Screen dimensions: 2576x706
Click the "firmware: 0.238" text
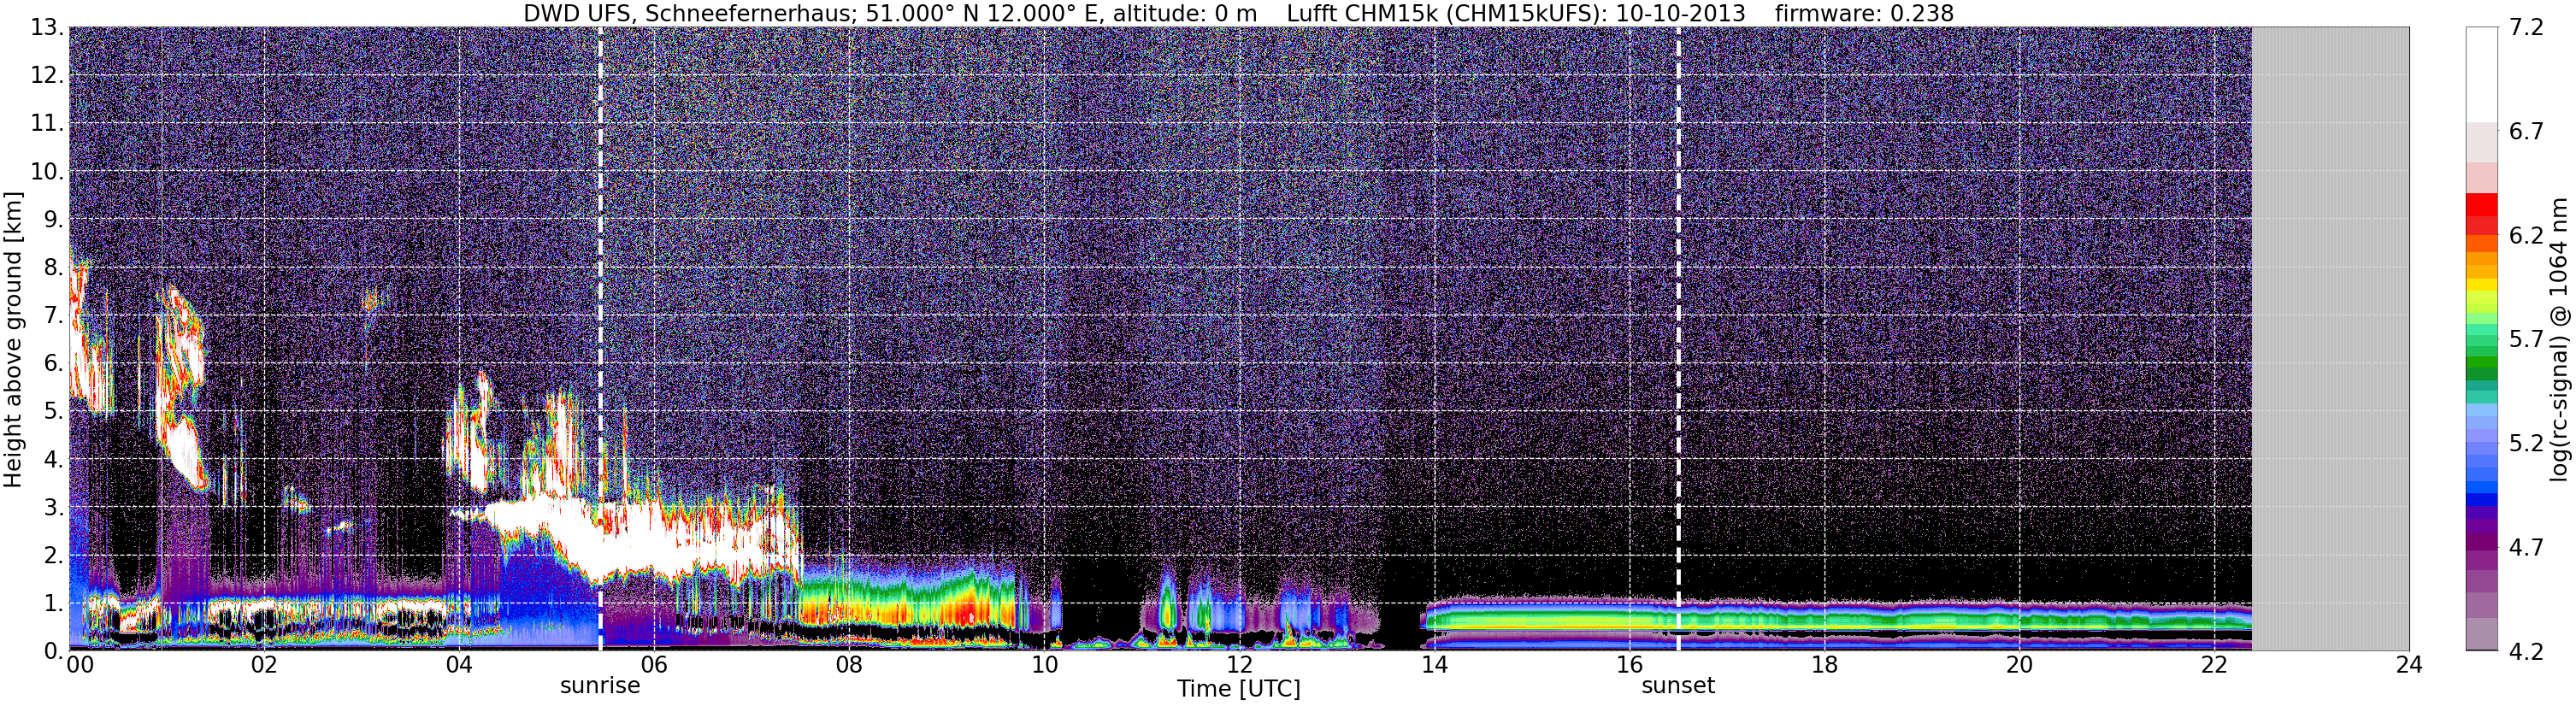point(1864,14)
